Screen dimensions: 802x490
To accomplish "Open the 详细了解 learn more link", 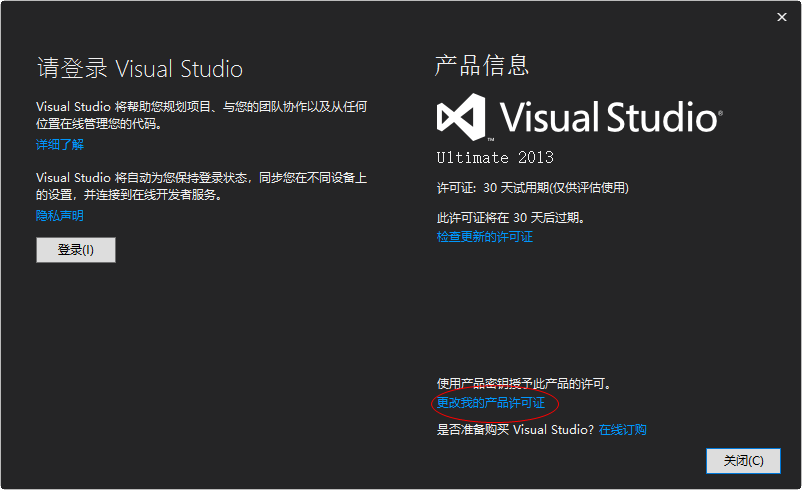I will coord(60,145).
